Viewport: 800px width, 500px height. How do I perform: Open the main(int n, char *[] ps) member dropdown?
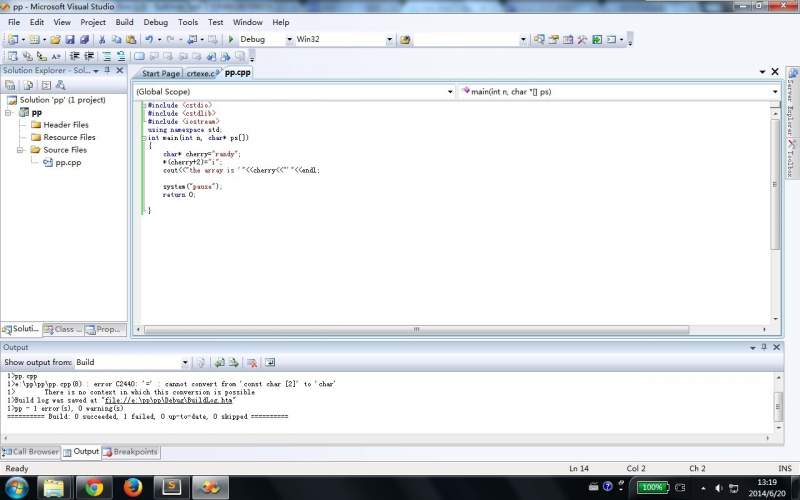(775, 92)
